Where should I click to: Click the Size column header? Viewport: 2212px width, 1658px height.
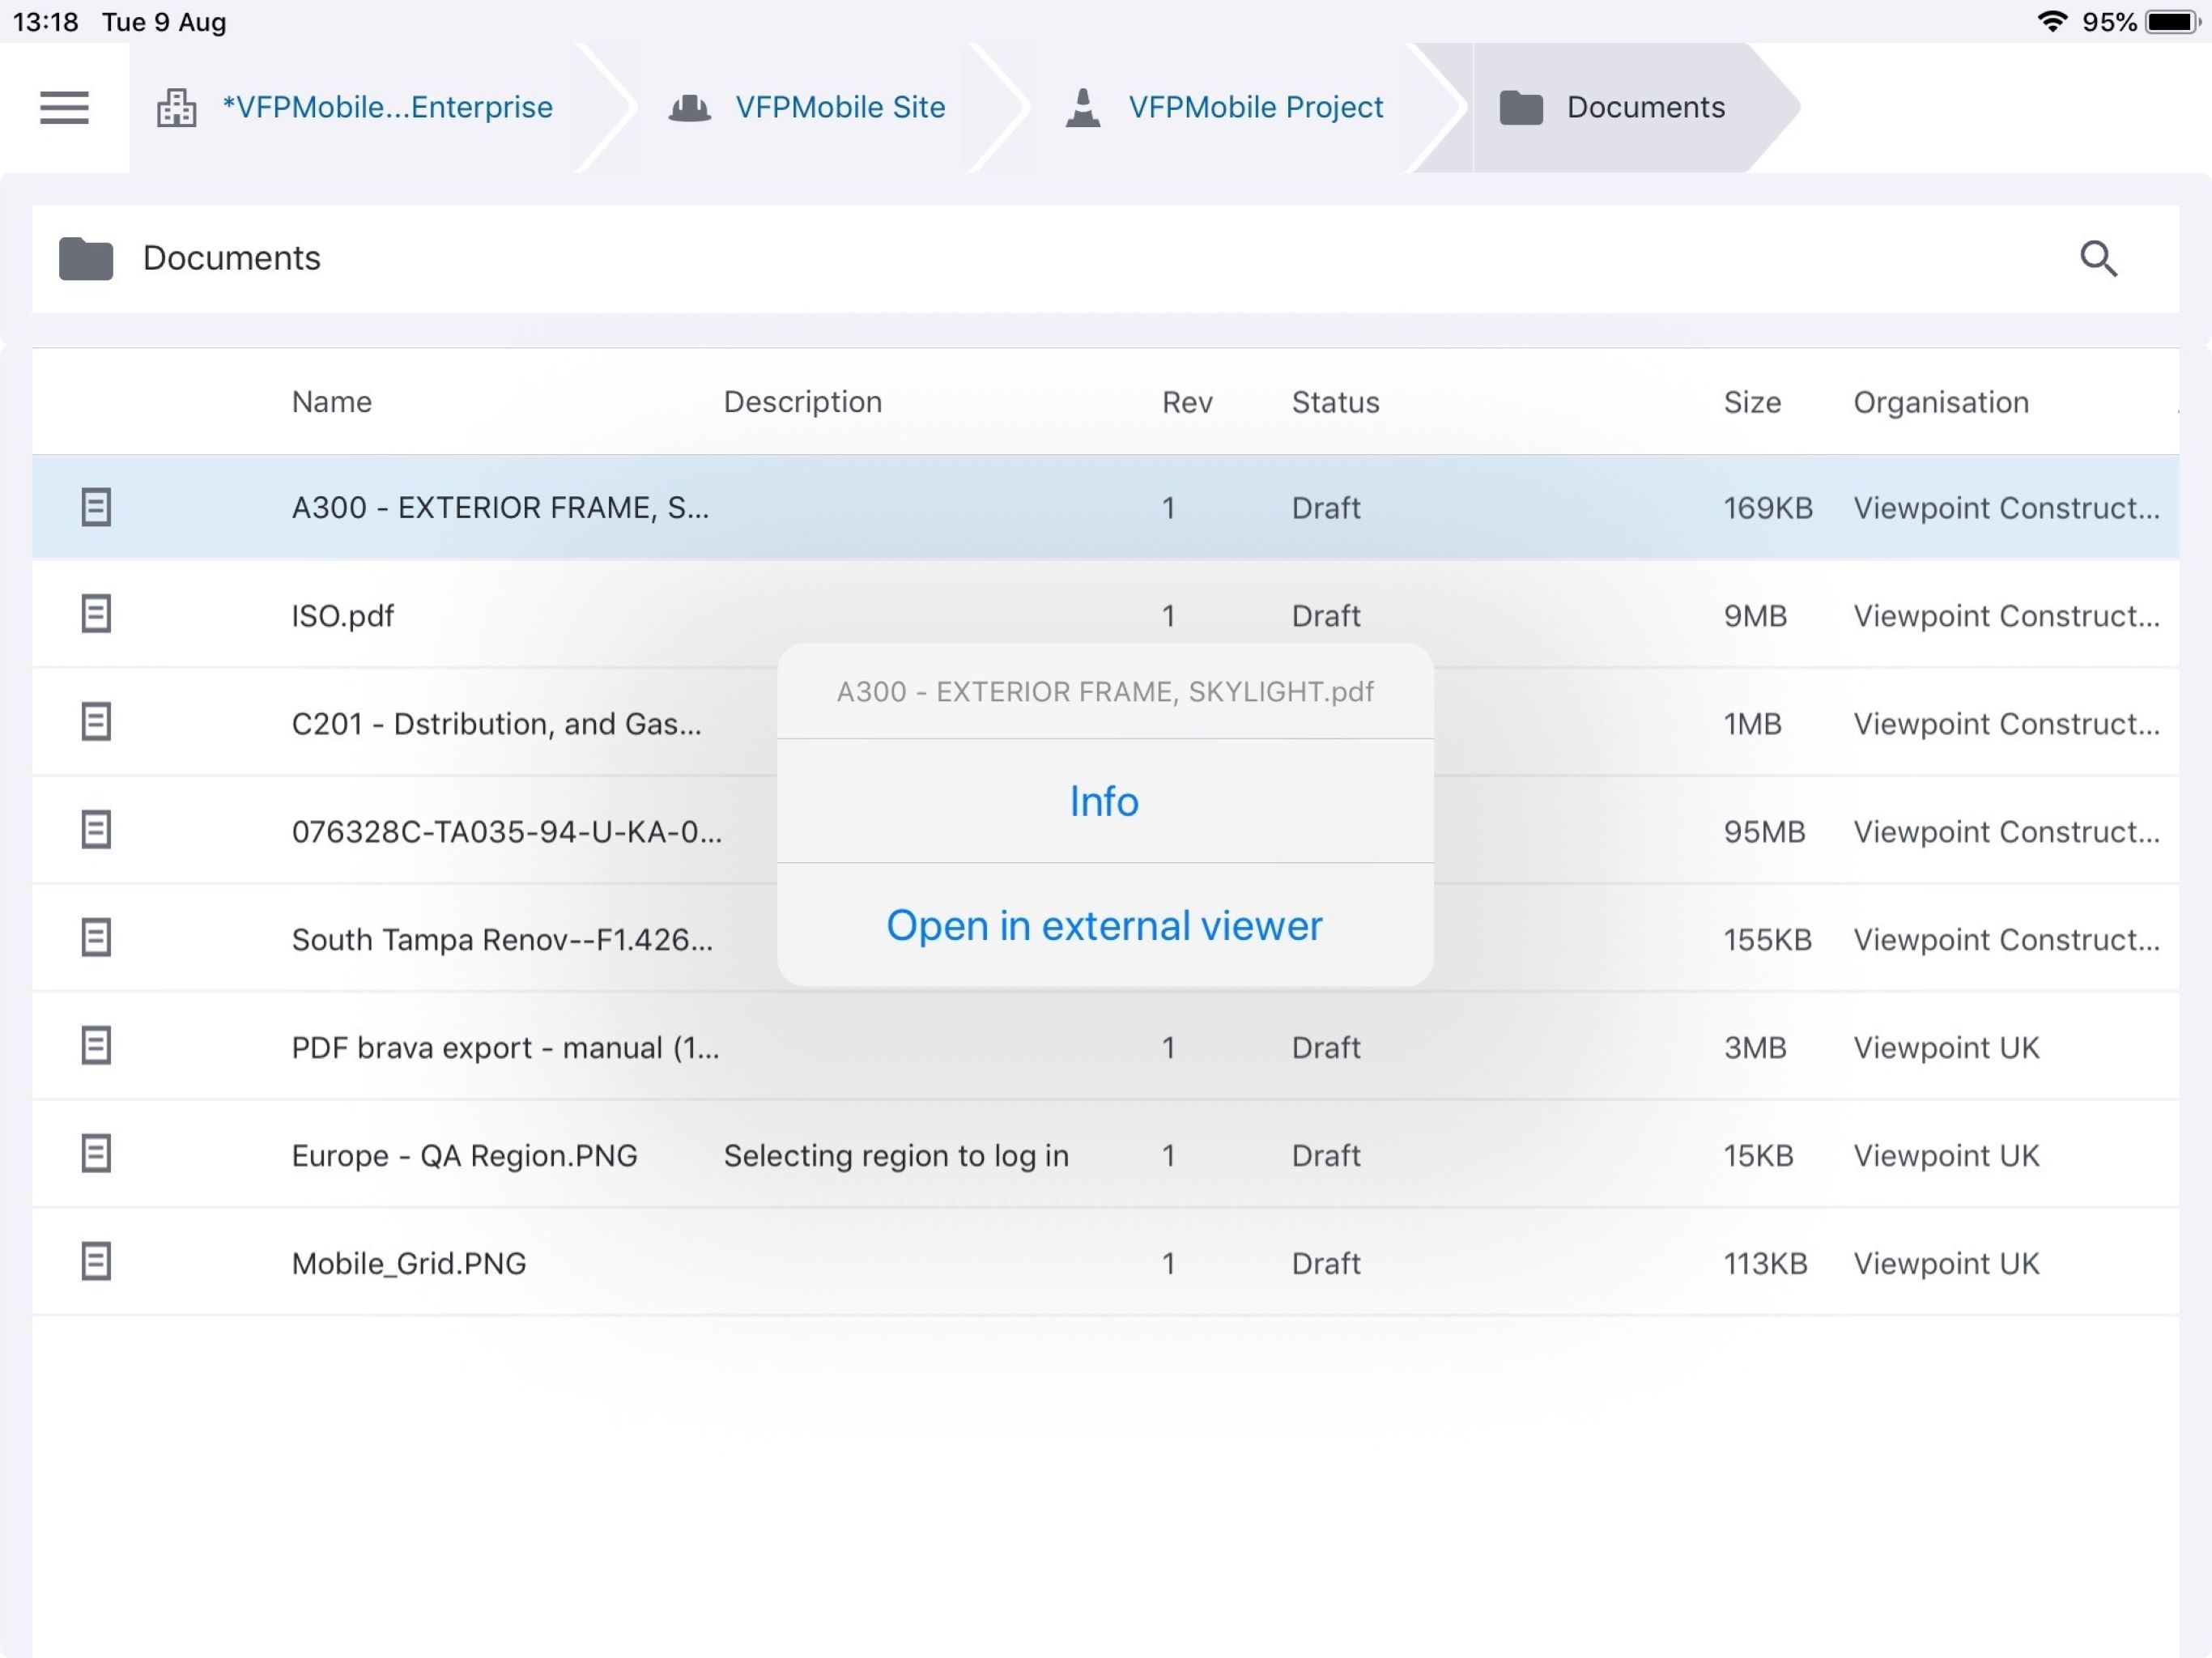coord(1753,402)
